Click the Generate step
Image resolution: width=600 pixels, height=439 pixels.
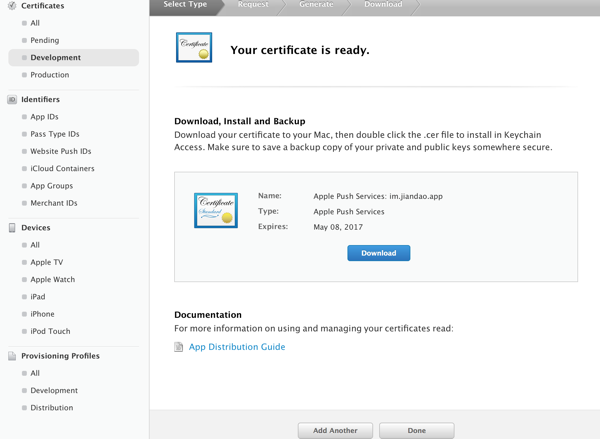point(316,5)
